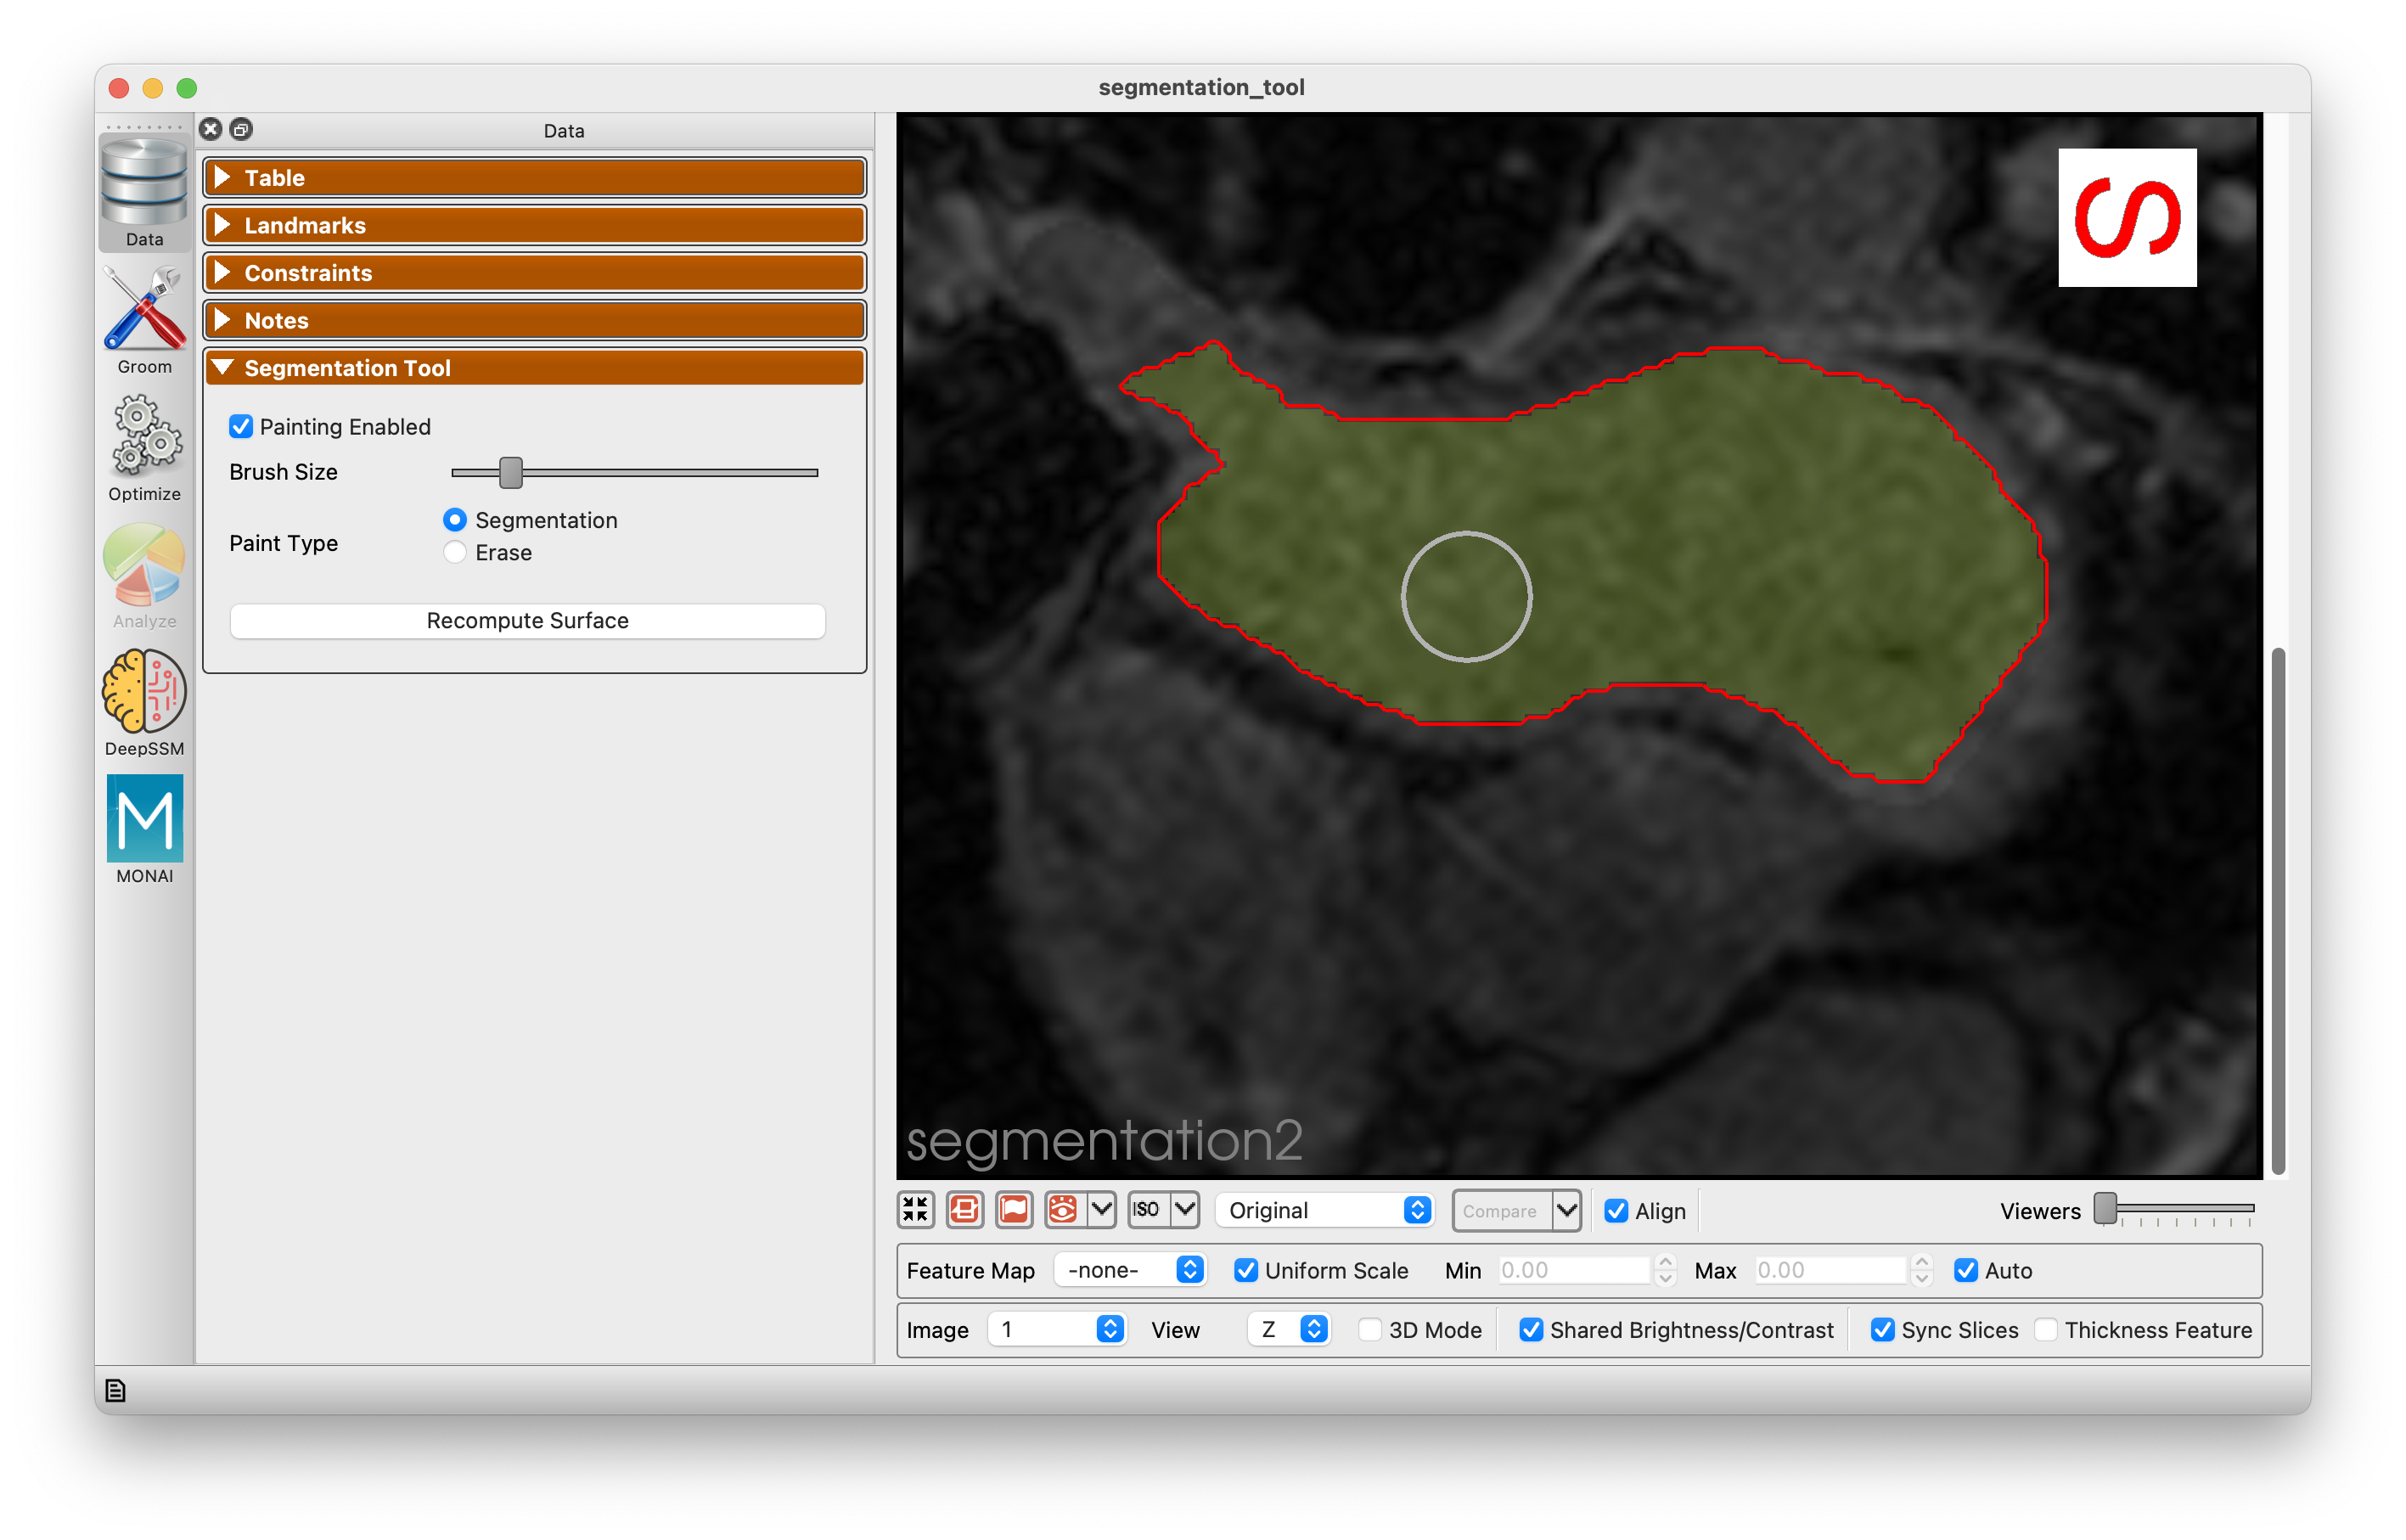This screenshot has width=2406, height=1540.
Task: Open the Original display mode dropdown
Action: click(x=1325, y=1211)
